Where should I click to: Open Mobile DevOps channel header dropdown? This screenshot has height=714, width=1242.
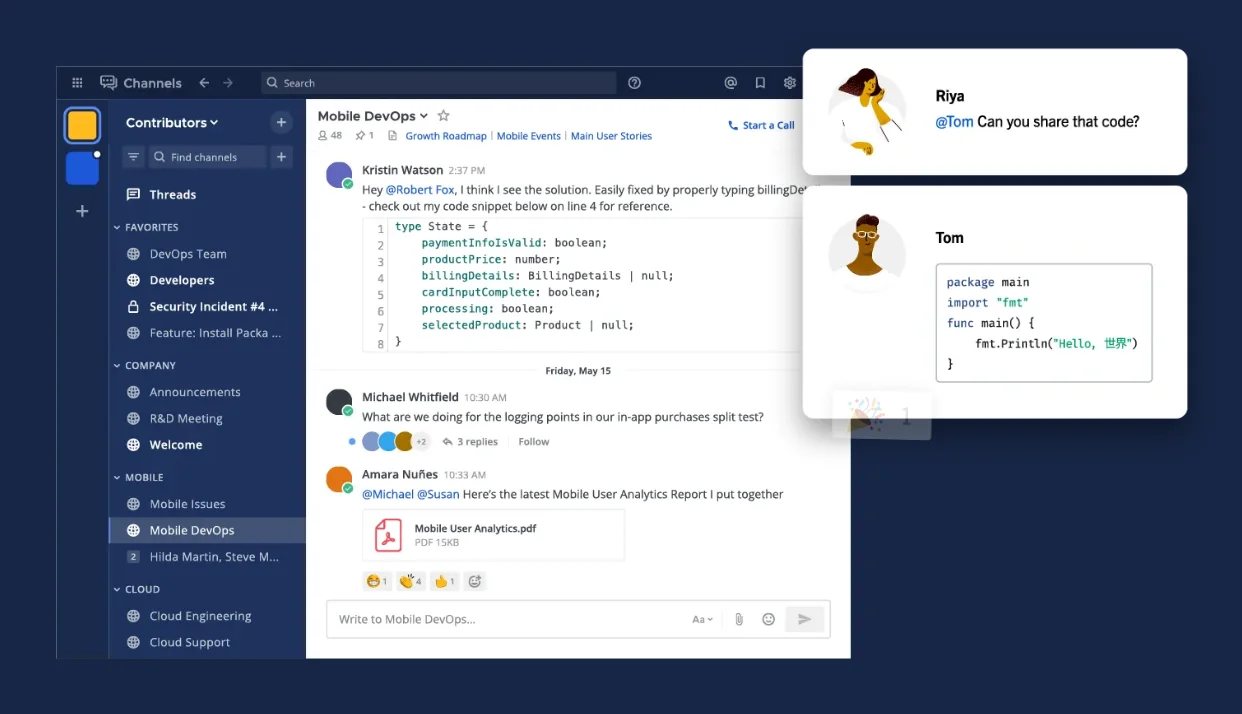(424, 116)
